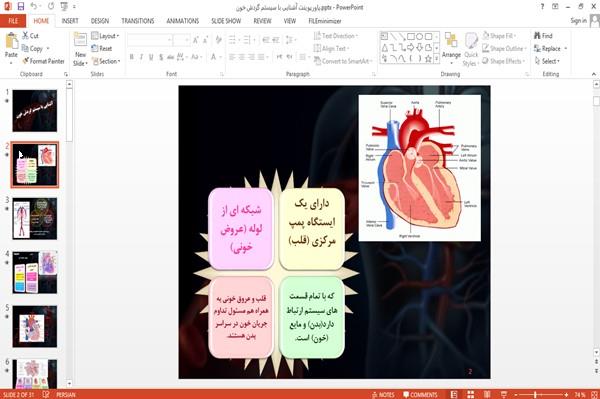
Task: Switch to Slide Sorter view icon
Action: point(471,395)
